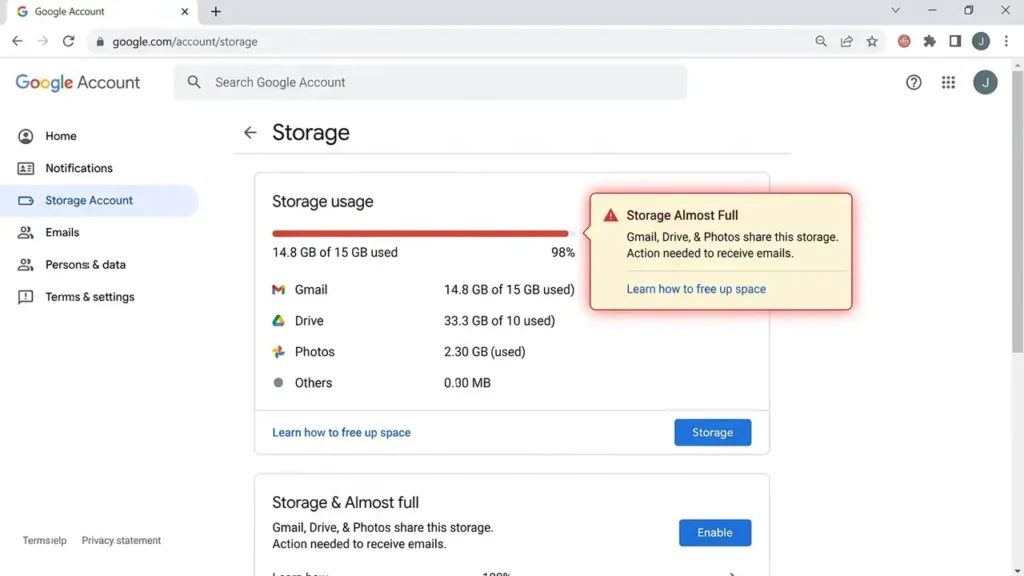Reload the page with the refresh icon
Image resolution: width=1024 pixels, height=576 pixels.
point(69,41)
